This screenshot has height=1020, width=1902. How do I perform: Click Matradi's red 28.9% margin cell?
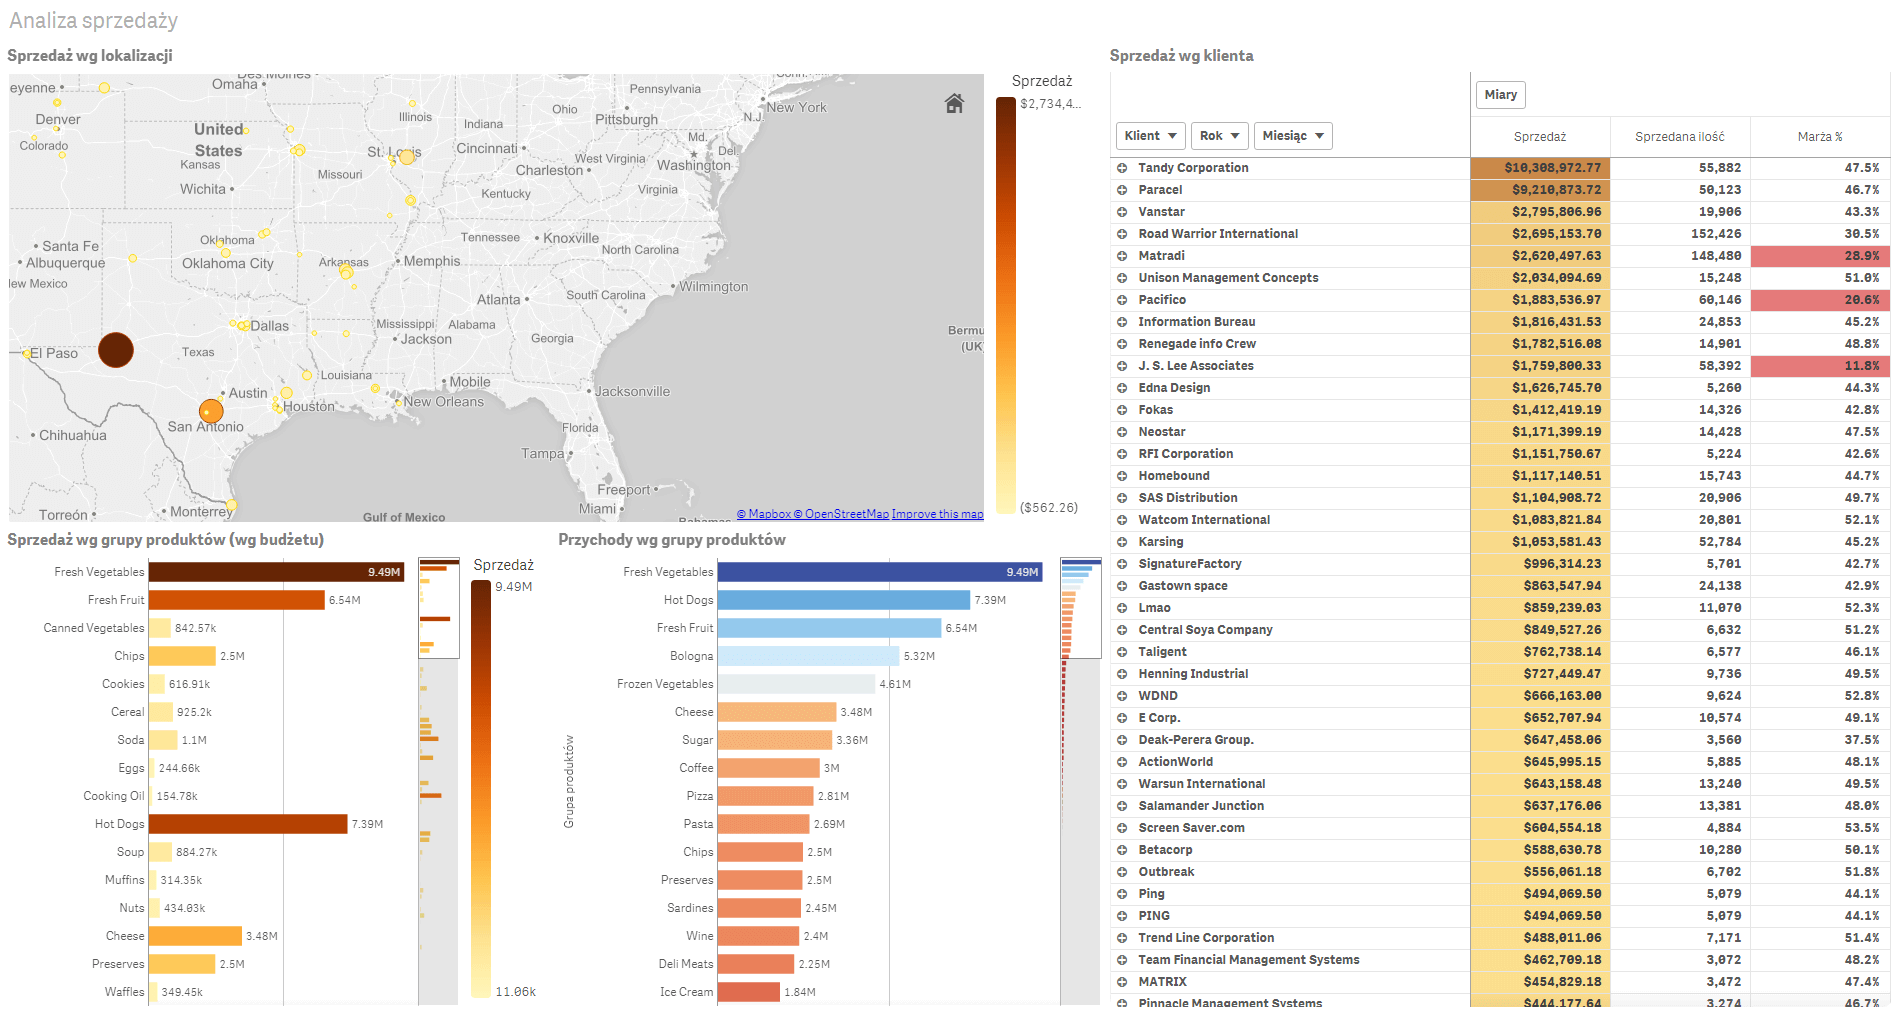click(1820, 256)
